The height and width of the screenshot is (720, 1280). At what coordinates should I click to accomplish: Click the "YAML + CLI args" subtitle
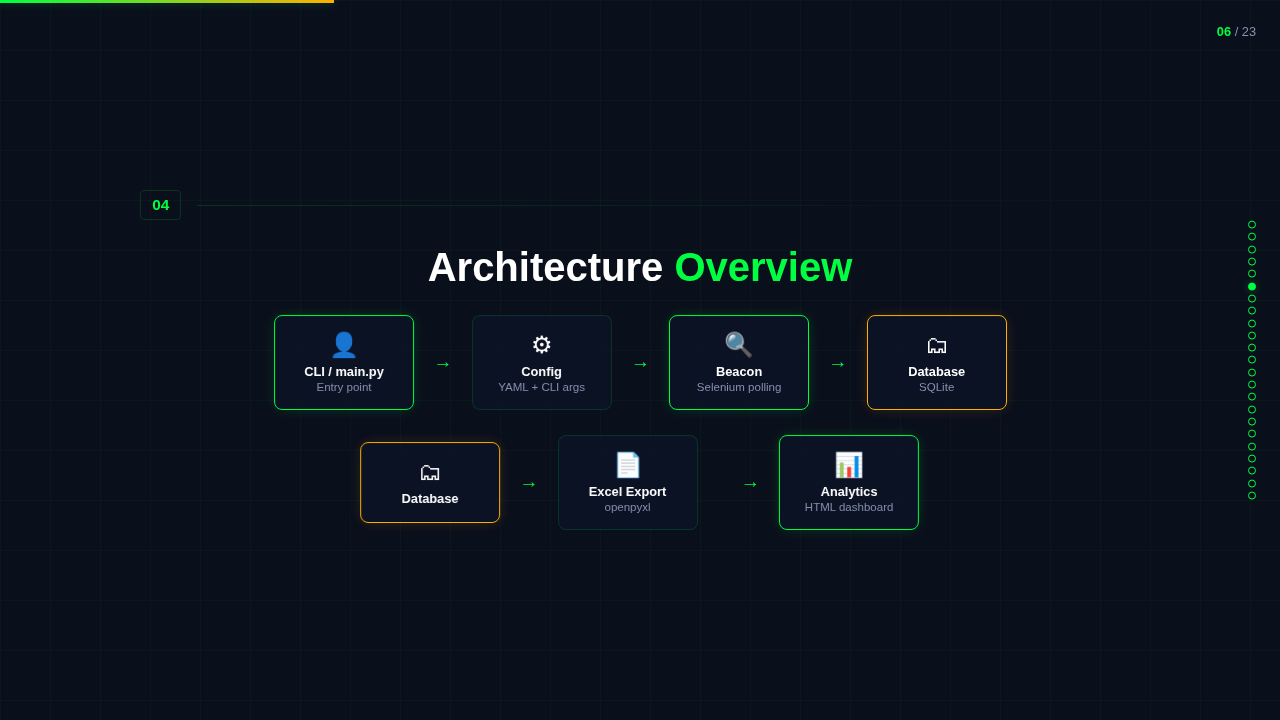tap(542, 387)
